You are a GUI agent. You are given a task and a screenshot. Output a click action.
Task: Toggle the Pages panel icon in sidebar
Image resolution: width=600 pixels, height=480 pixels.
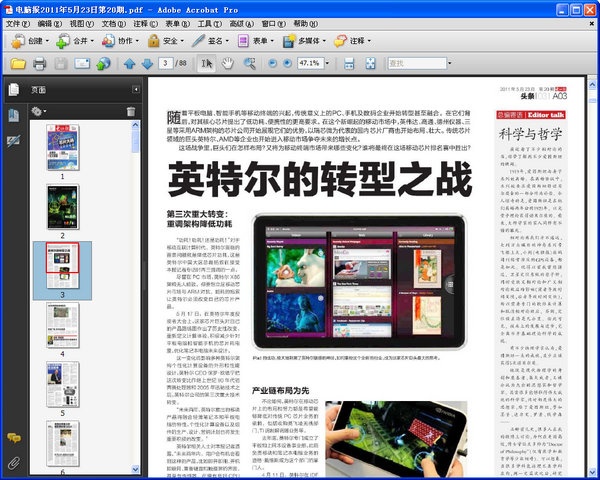13,90
